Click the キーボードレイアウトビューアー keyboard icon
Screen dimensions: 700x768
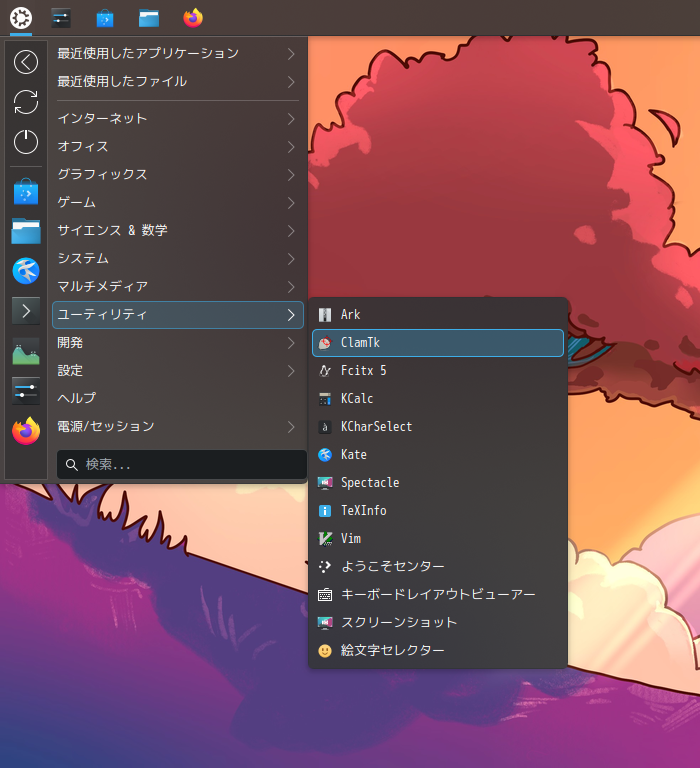click(325, 595)
